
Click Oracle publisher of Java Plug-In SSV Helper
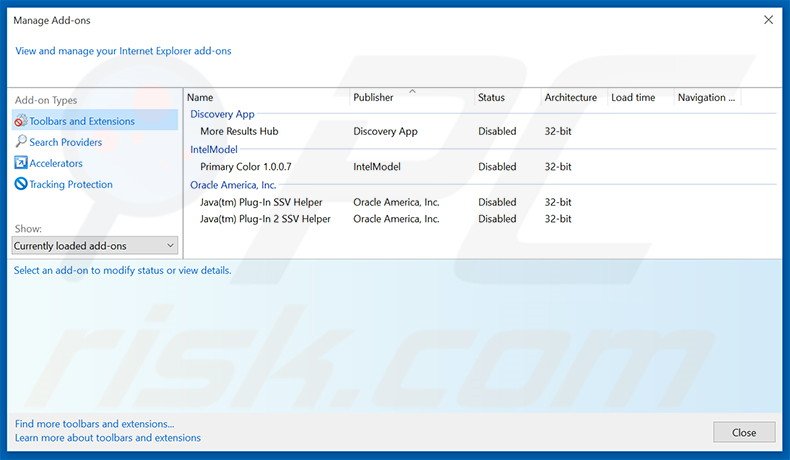click(x=396, y=202)
